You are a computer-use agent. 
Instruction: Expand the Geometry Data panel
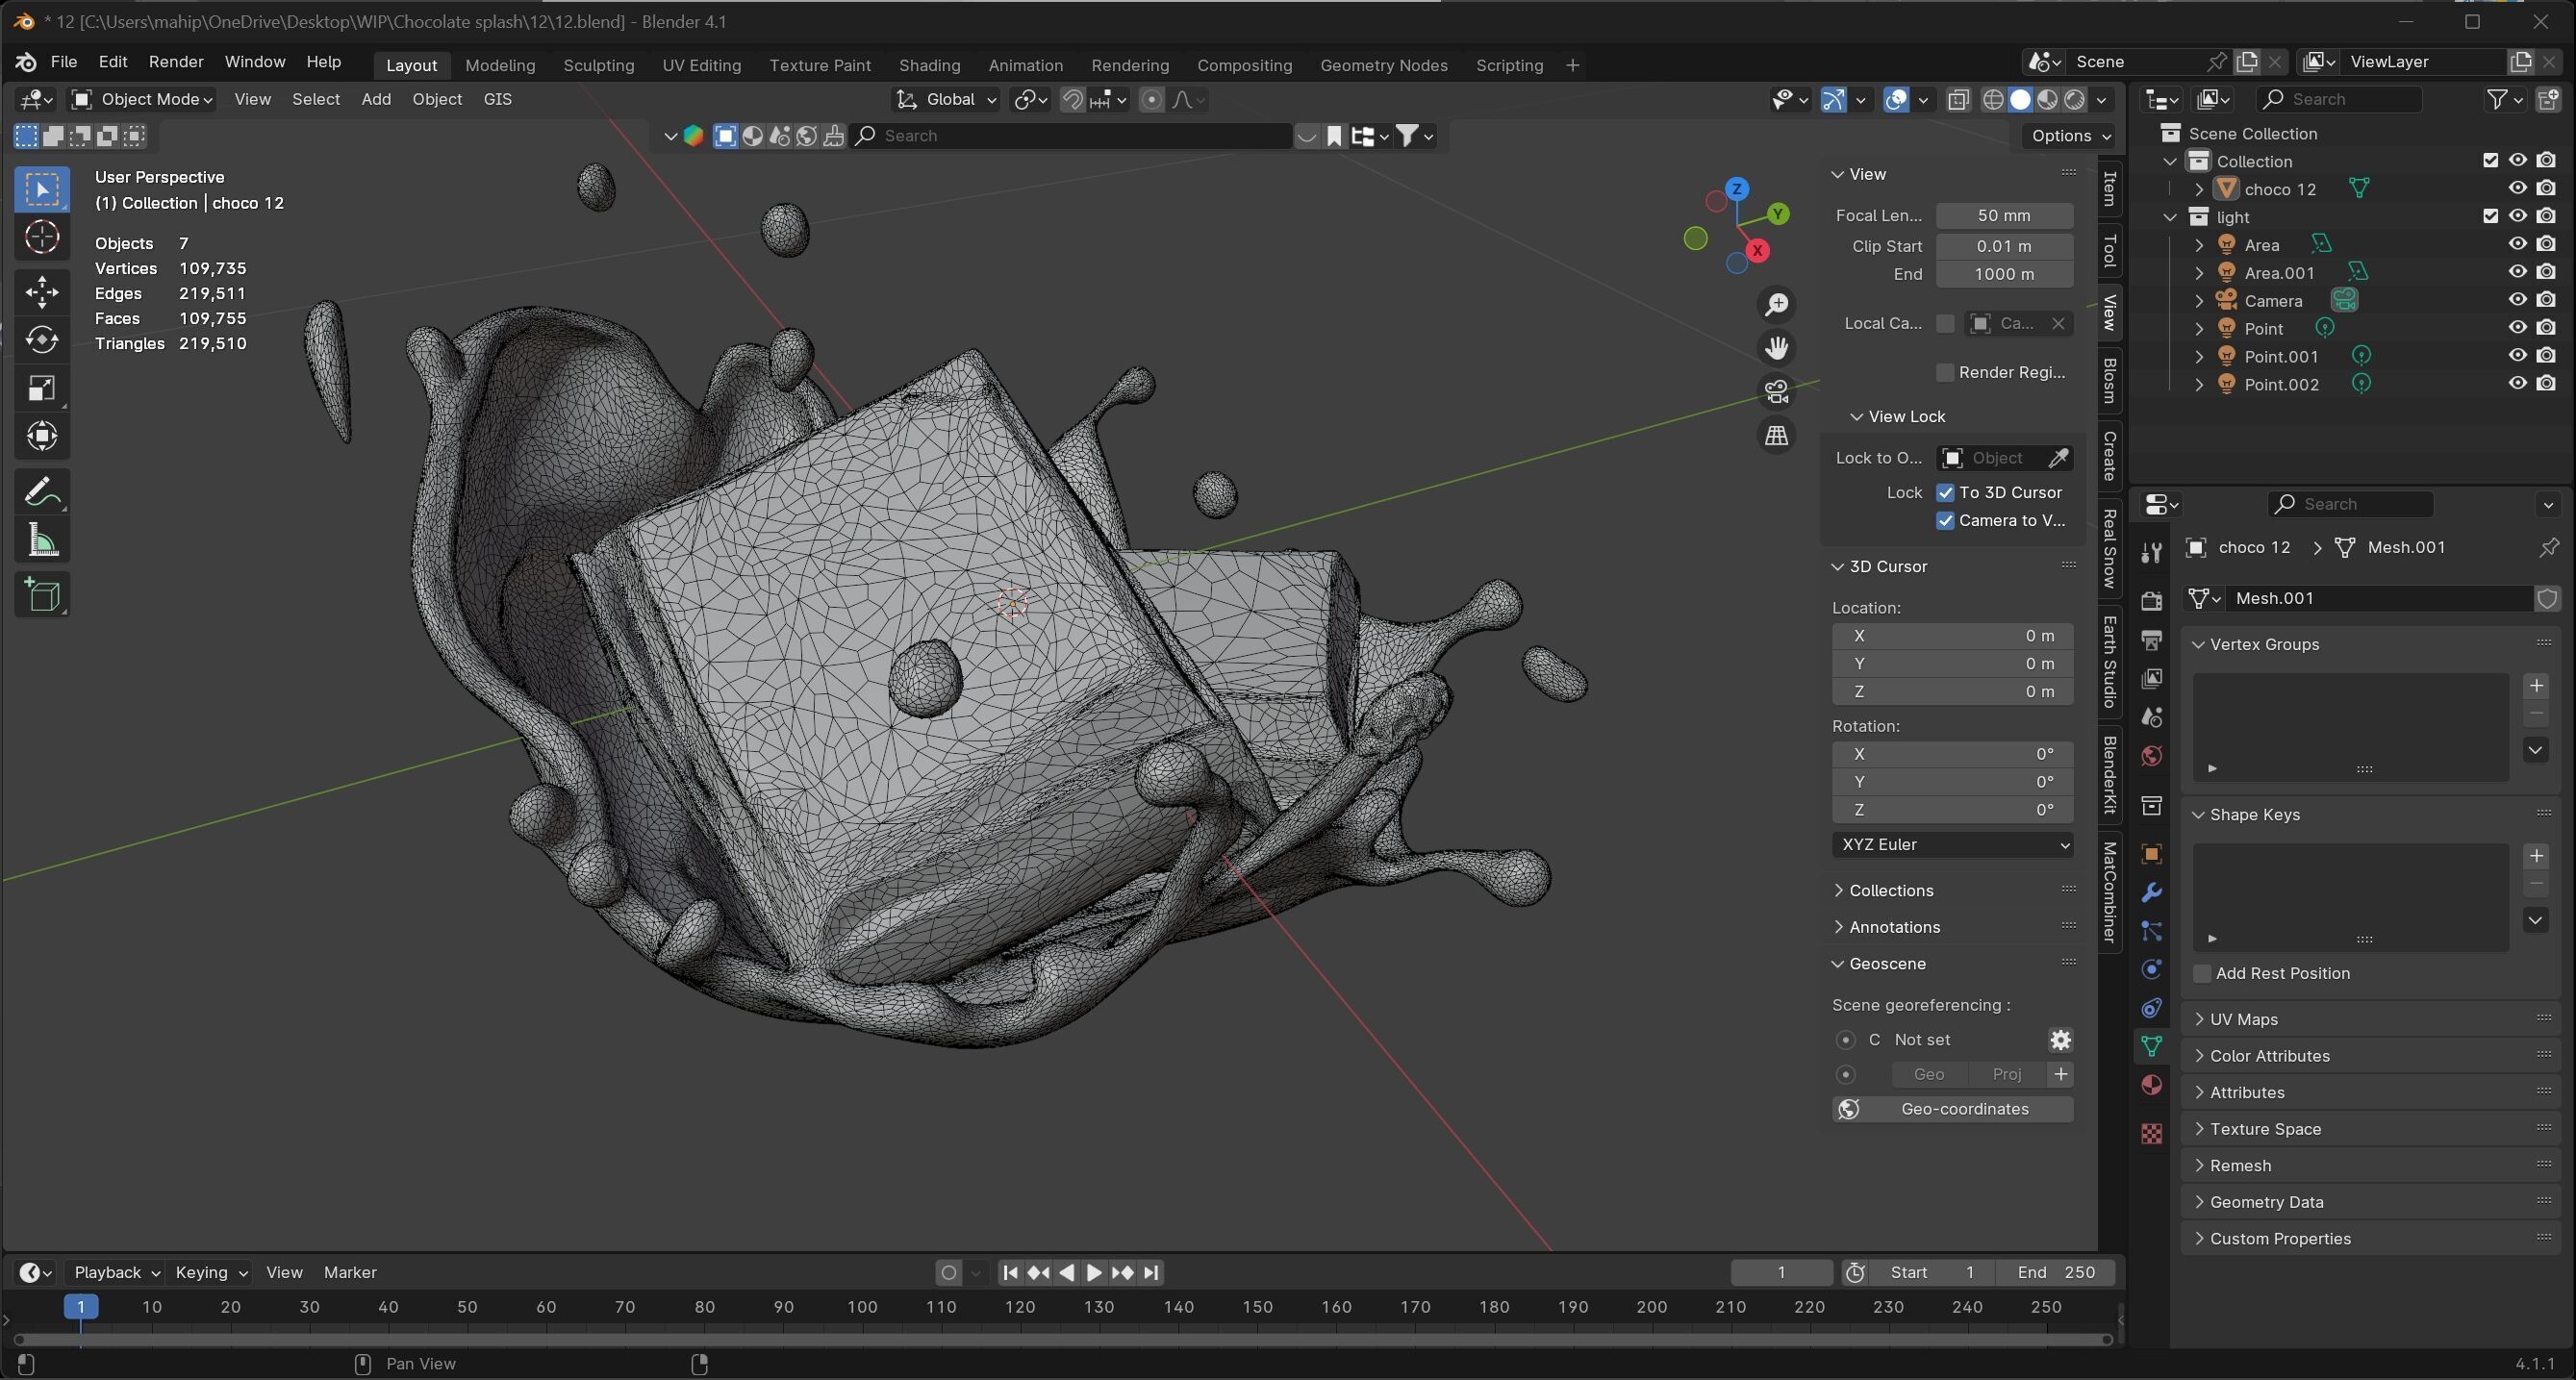tap(2266, 1202)
